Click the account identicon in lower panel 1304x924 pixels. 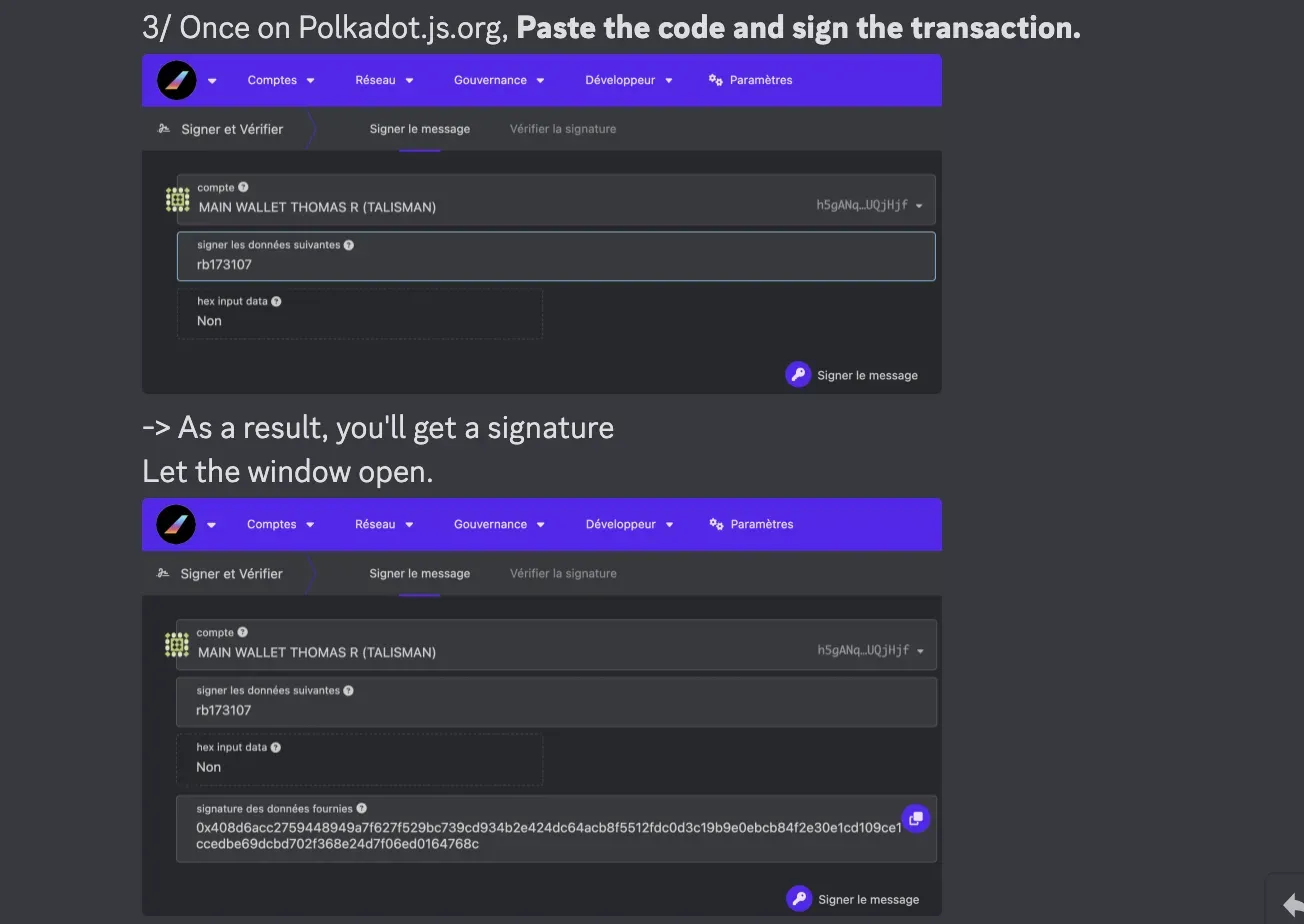177,645
